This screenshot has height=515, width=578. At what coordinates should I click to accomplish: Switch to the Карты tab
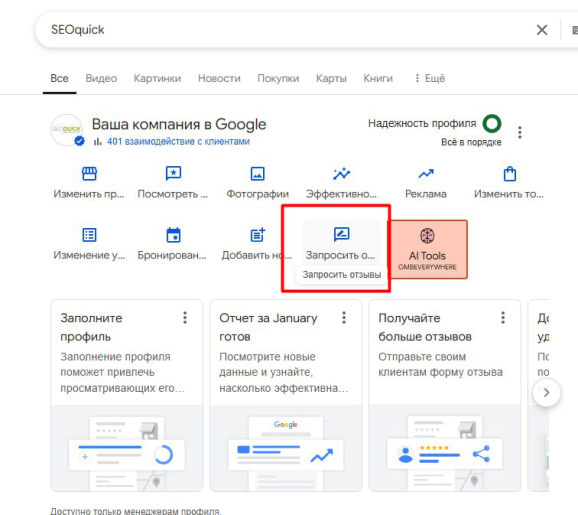(x=331, y=79)
